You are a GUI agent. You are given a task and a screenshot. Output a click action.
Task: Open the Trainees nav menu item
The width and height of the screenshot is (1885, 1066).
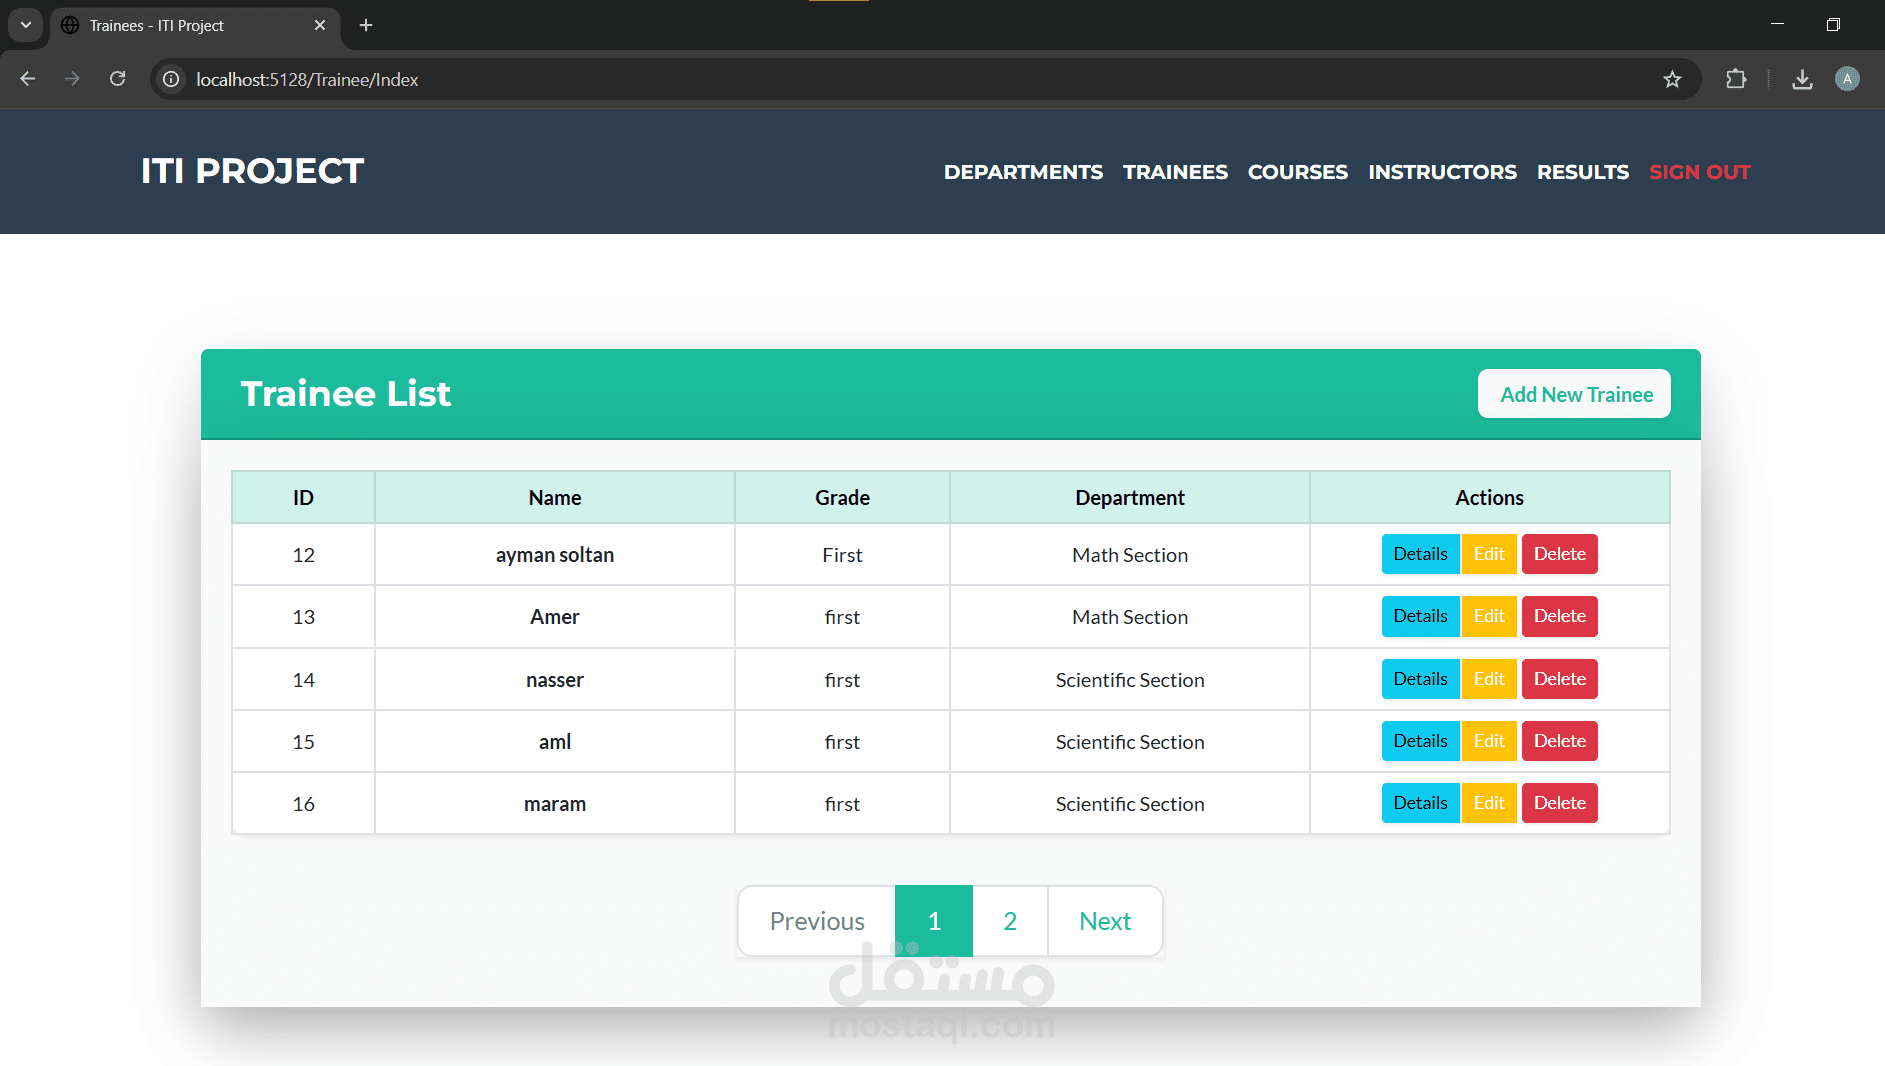tap(1175, 172)
